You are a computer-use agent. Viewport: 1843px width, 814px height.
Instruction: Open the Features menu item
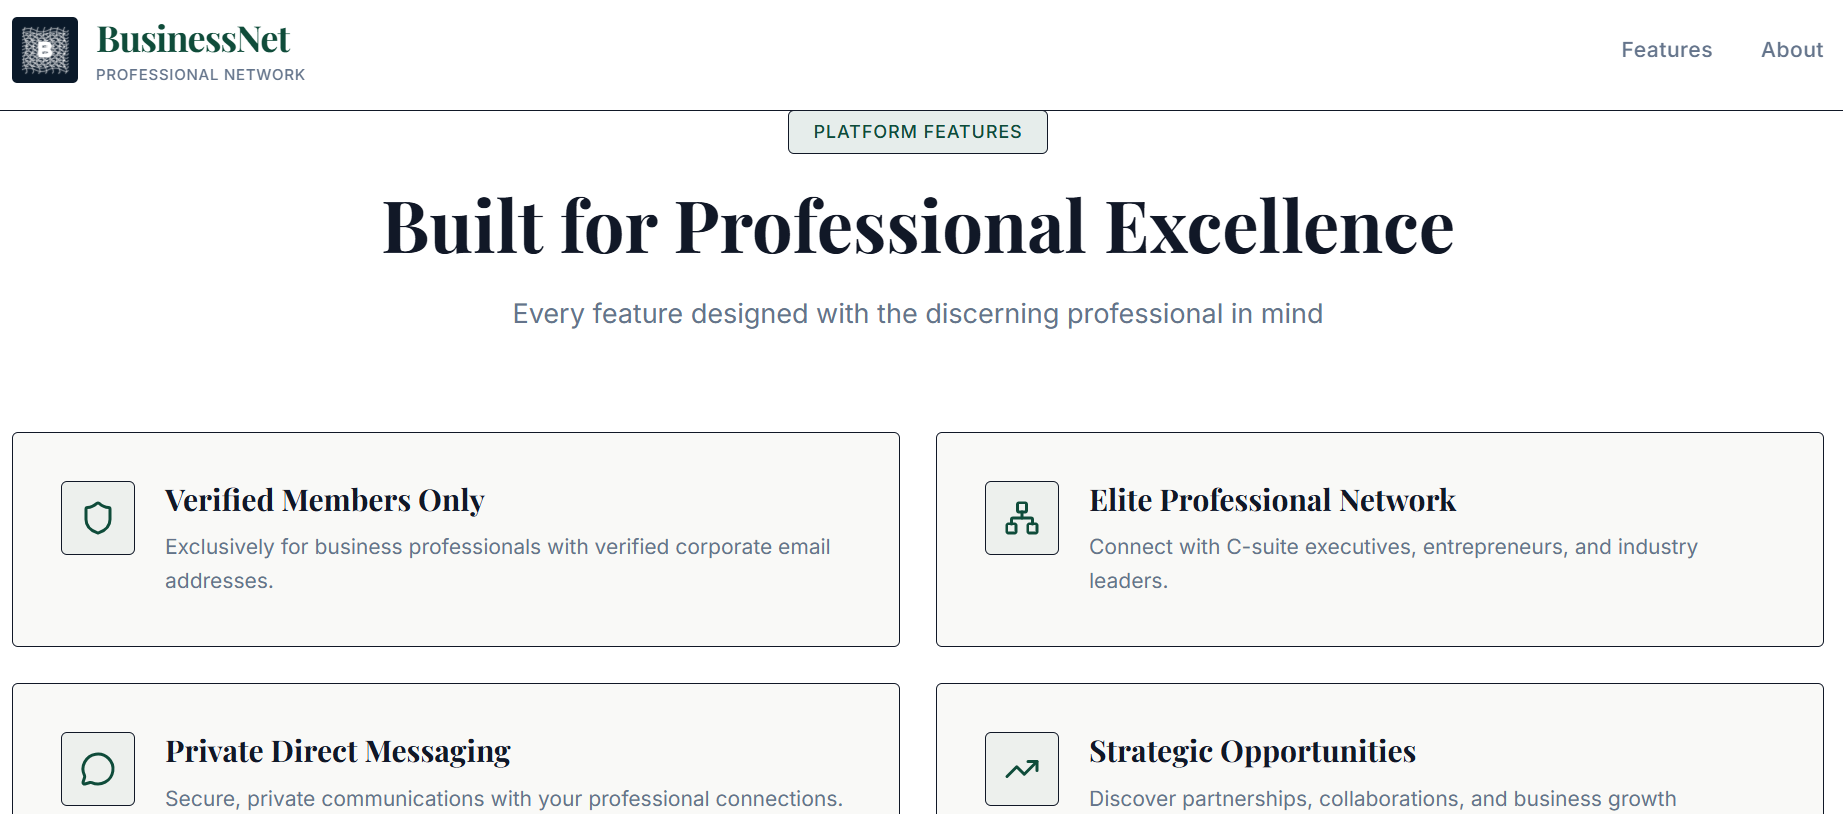(x=1666, y=49)
